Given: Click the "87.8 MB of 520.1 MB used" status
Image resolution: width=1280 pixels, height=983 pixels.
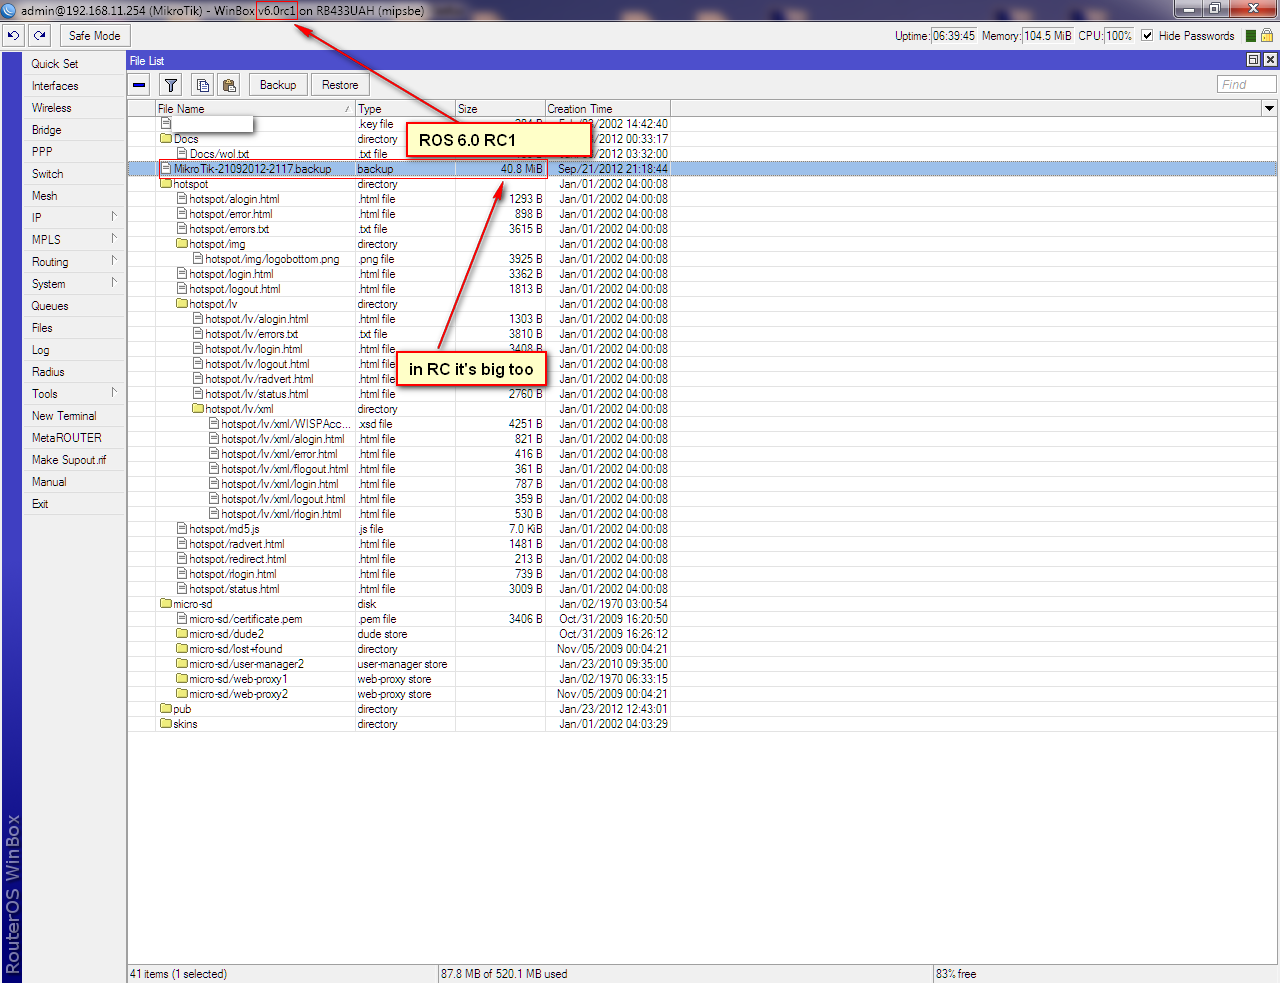Looking at the screenshot, I should [x=504, y=974].
